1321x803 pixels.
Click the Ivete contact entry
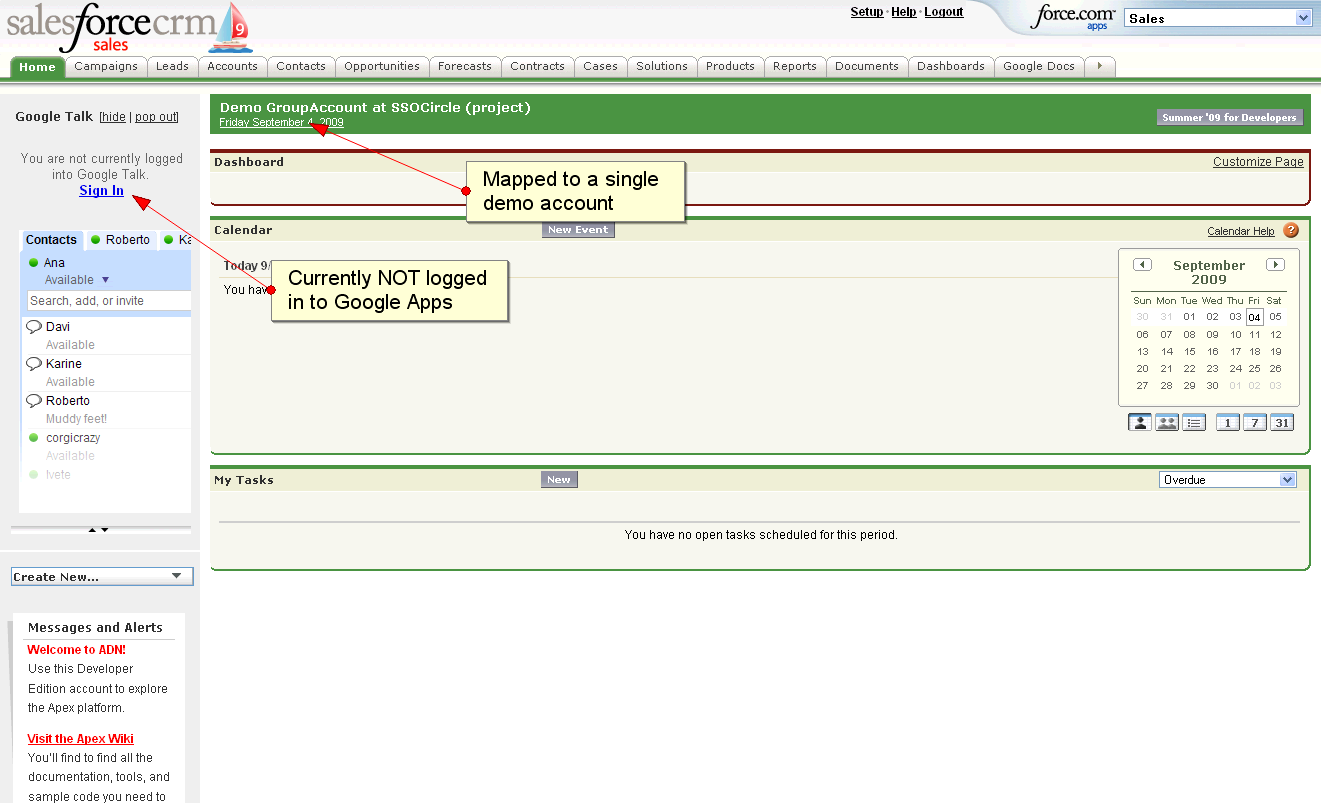[x=58, y=475]
